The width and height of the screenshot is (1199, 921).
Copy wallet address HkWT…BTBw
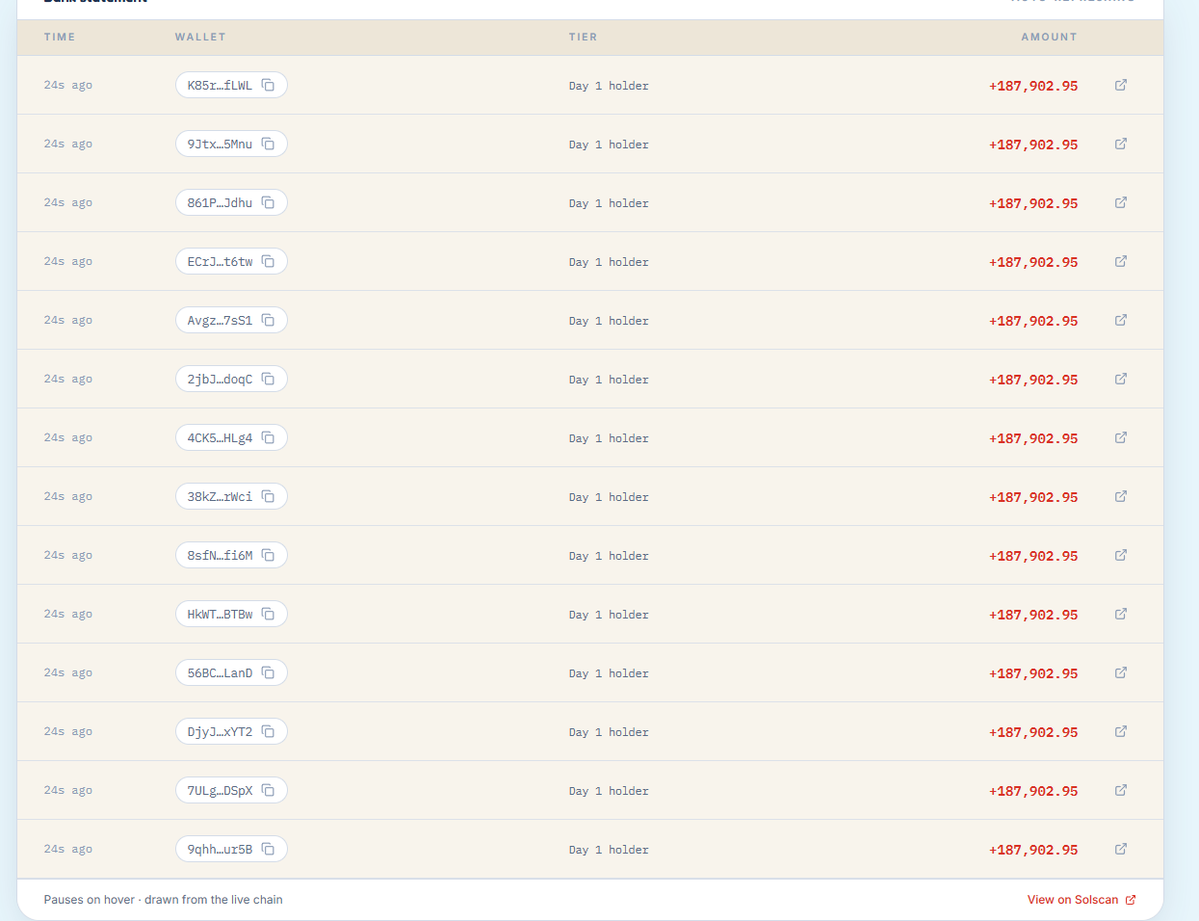point(268,613)
